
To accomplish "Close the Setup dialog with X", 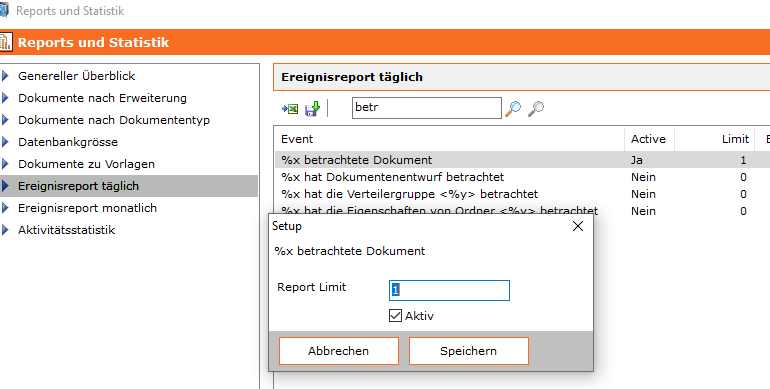I will (x=578, y=226).
